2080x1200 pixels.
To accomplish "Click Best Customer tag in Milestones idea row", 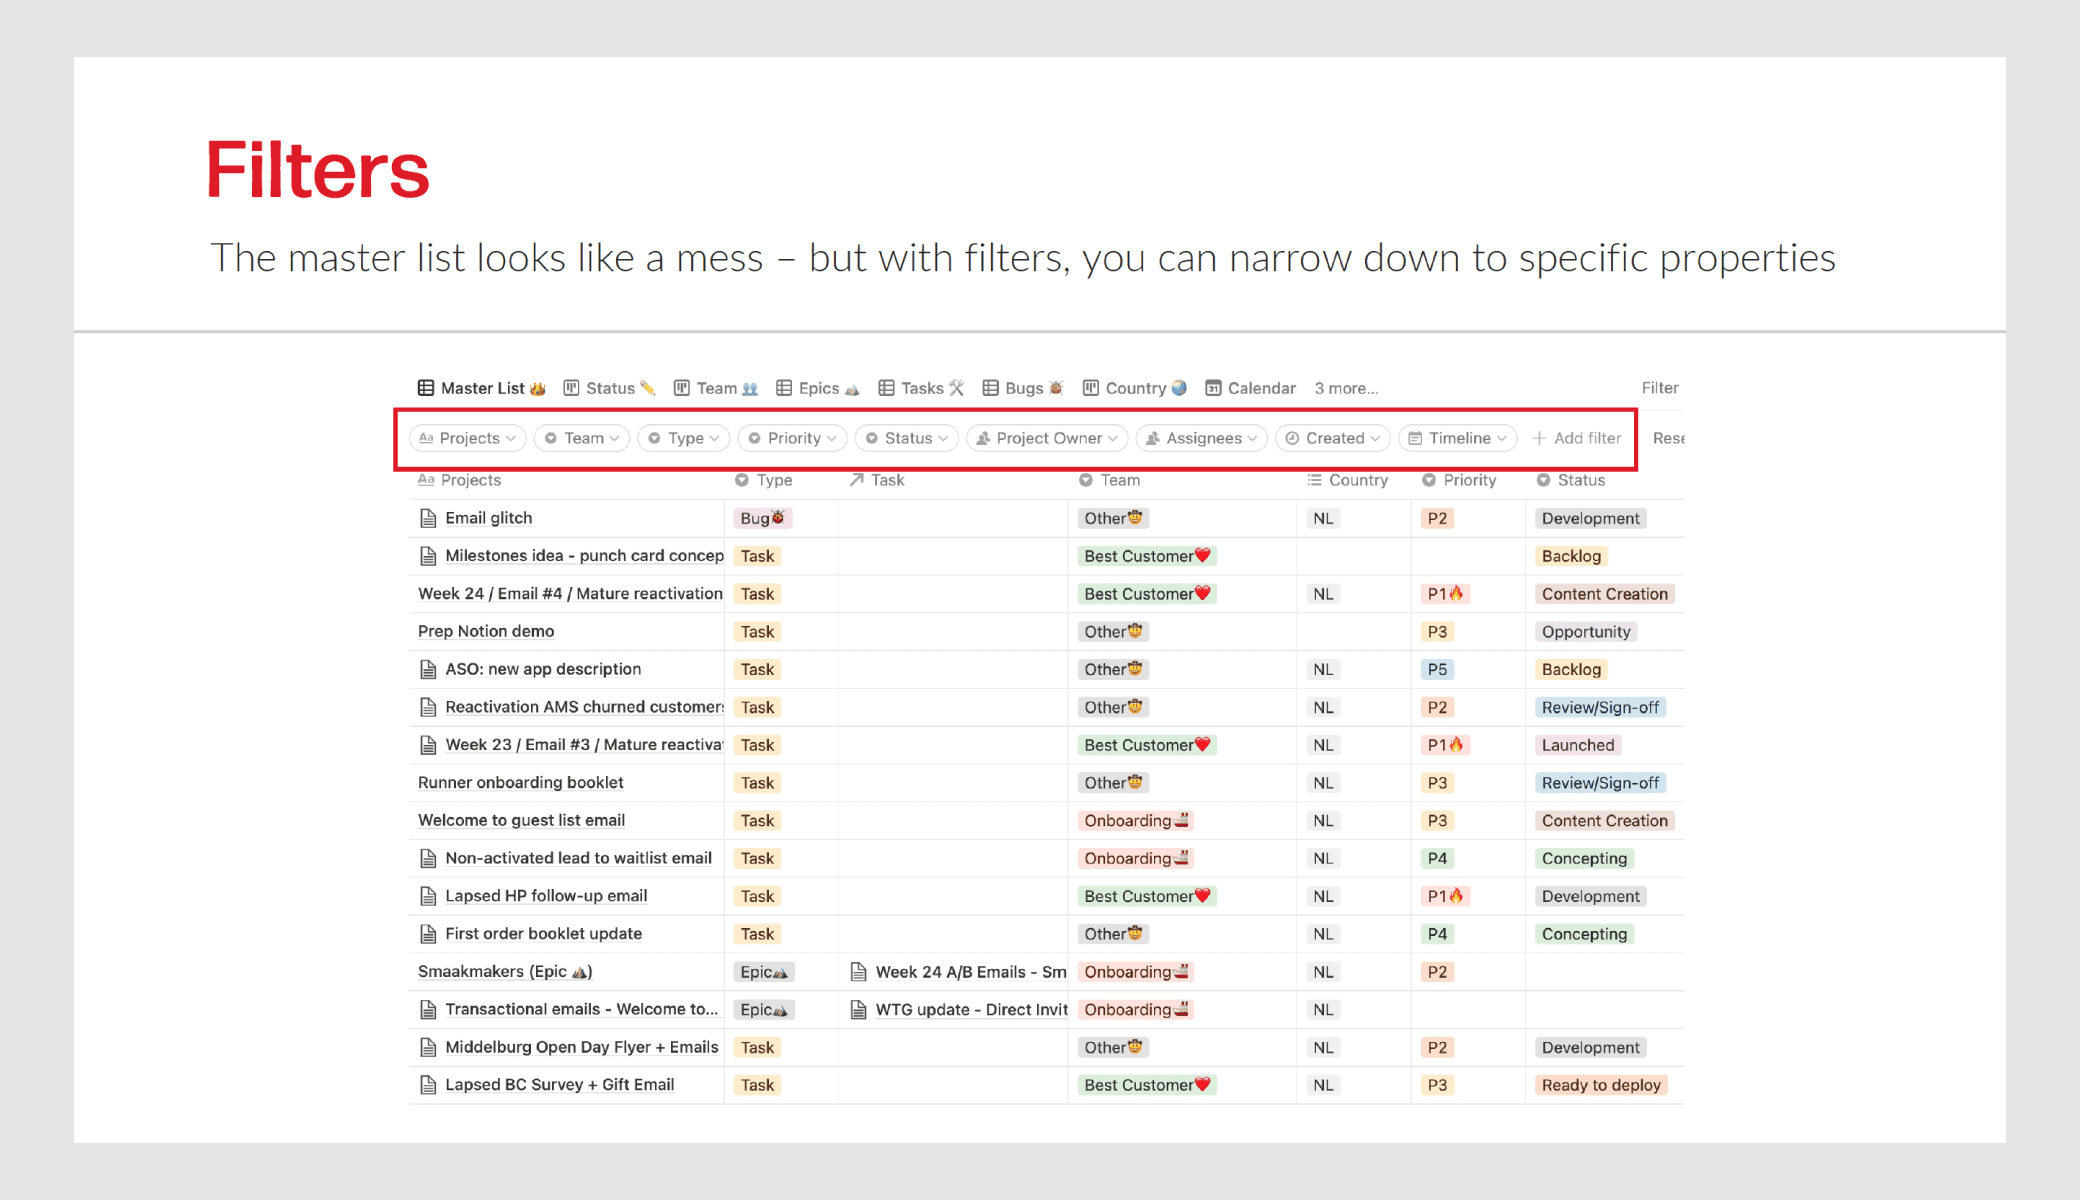I will coord(1147,556).
